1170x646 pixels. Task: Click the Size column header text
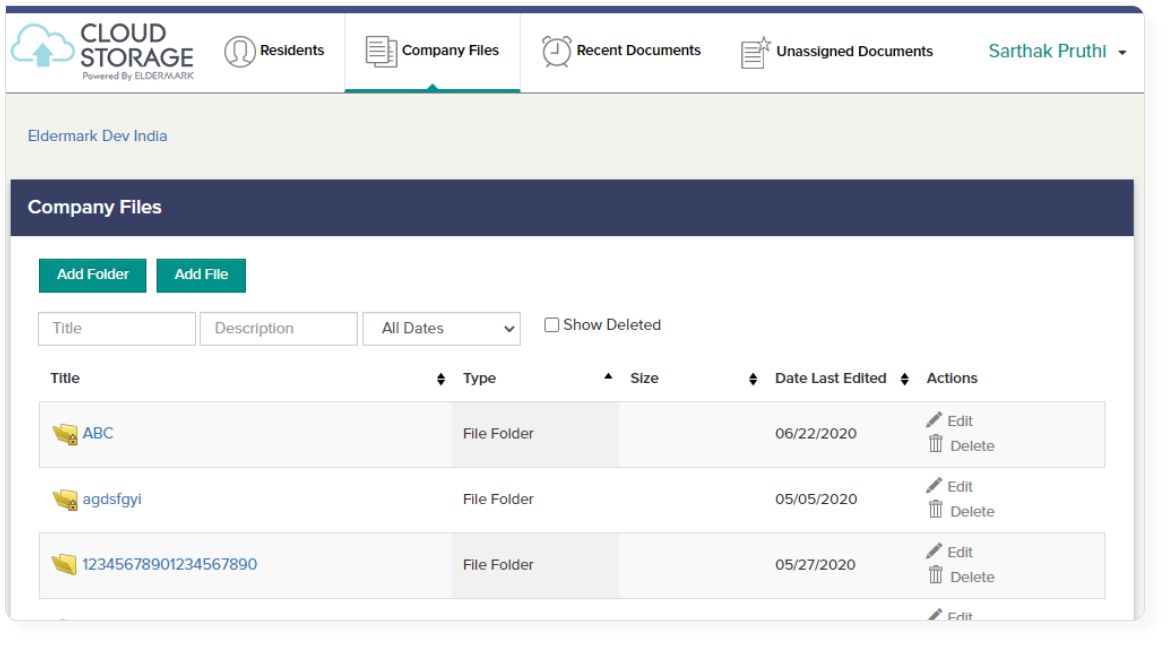[644, 378]
